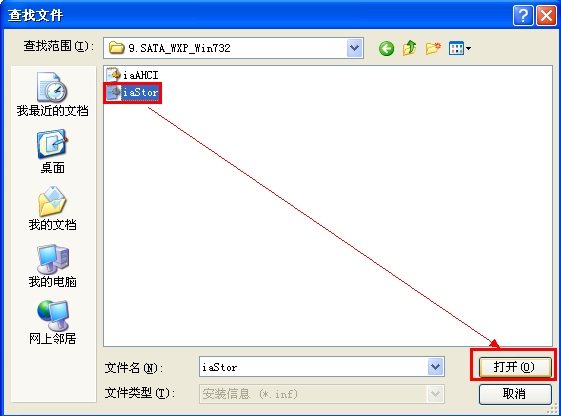
Task: Click the question mark help button
Action: [x=523, y=16]
